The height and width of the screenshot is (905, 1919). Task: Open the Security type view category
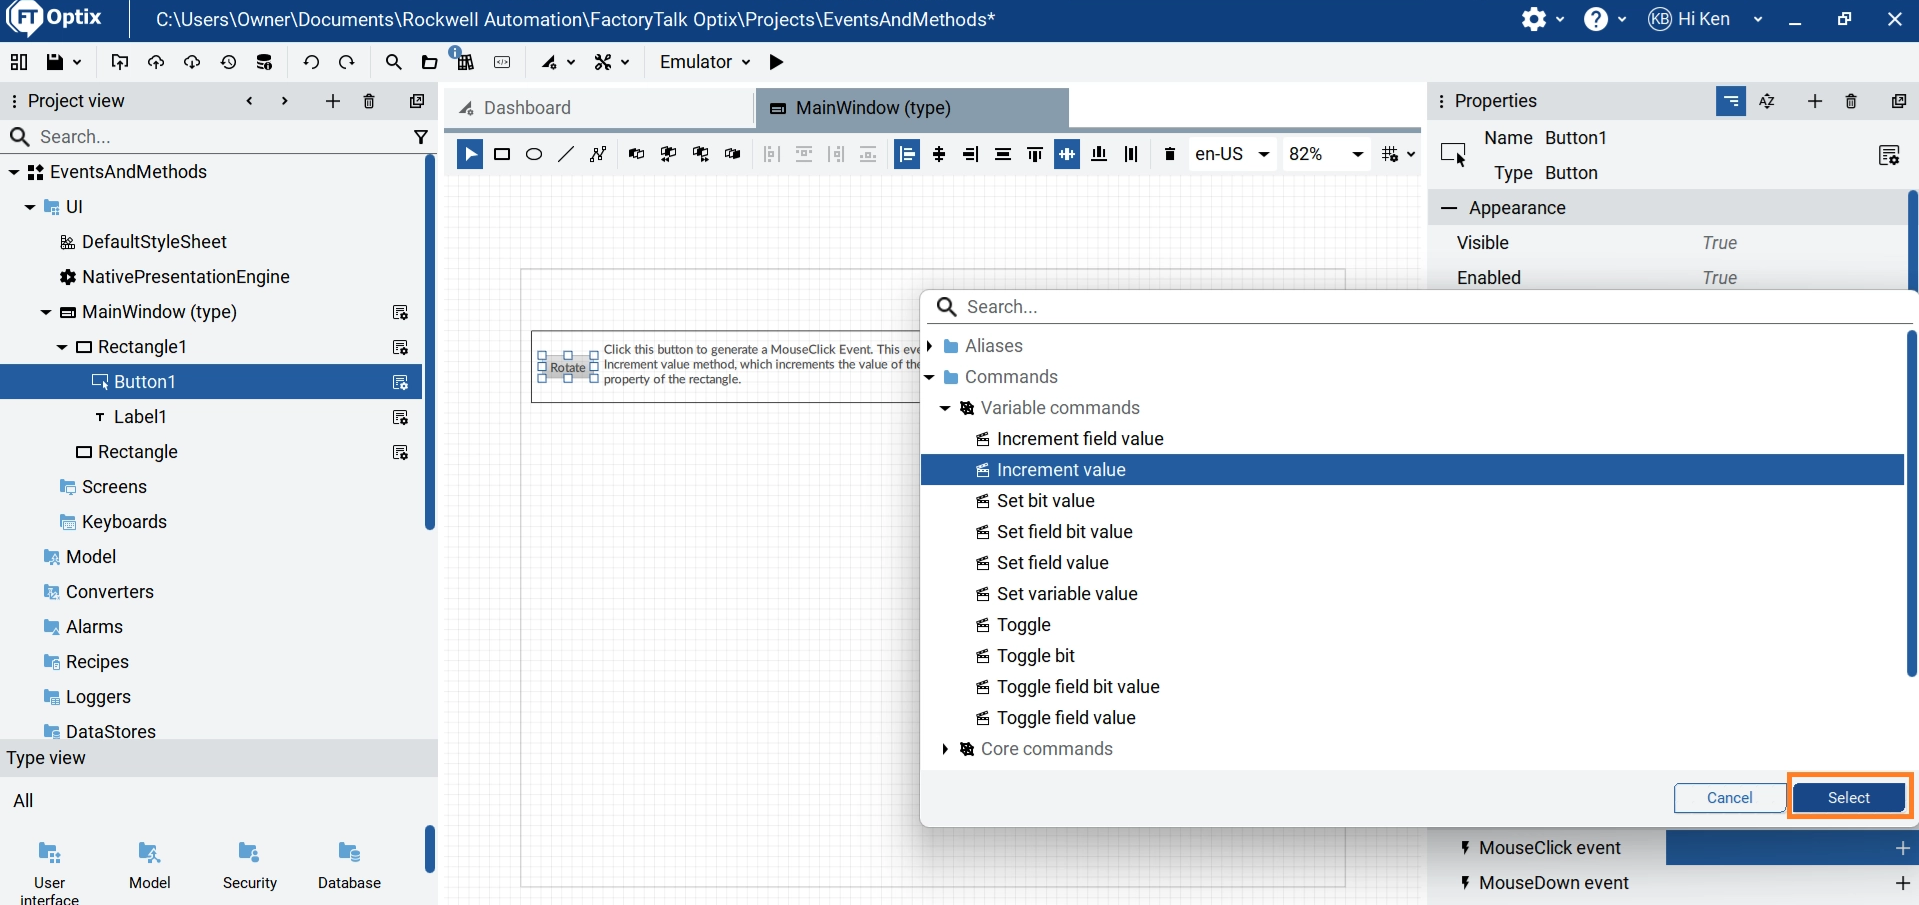click(250, 865)
